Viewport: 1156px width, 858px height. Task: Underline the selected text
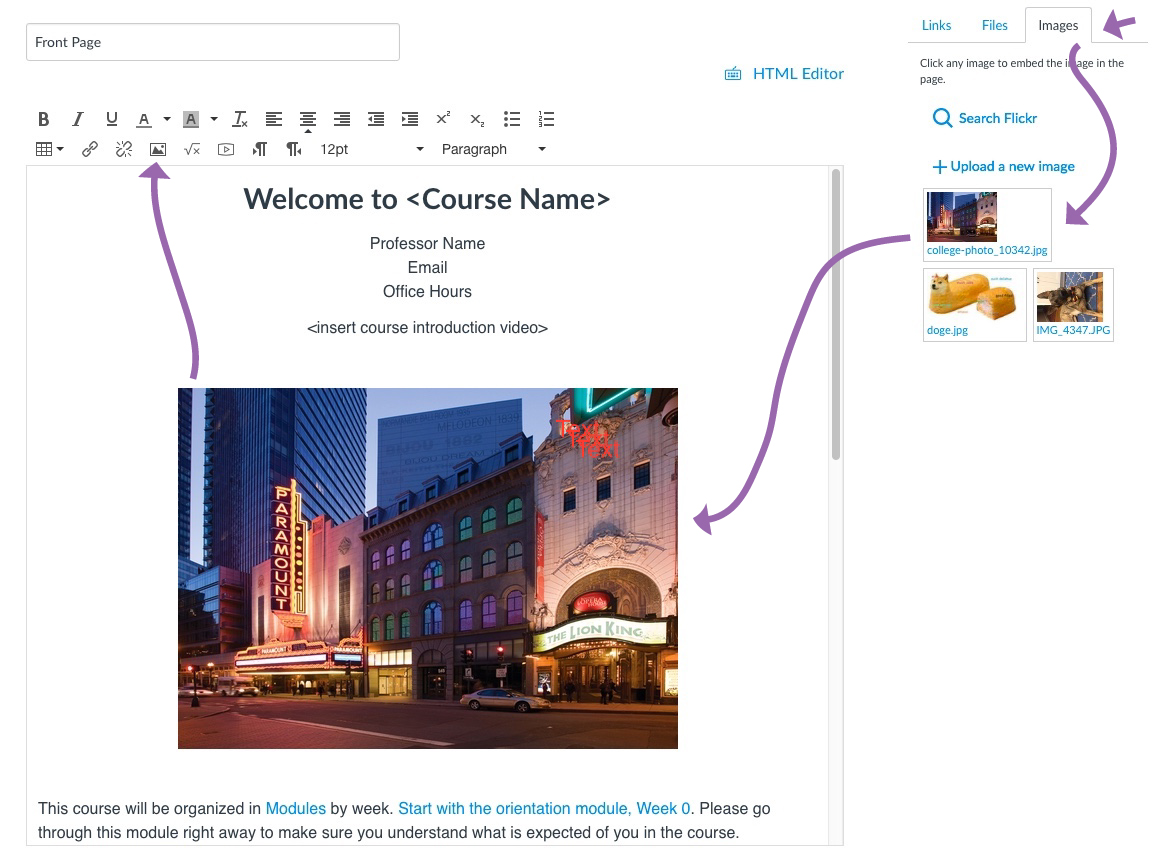(x=111, y=119)
